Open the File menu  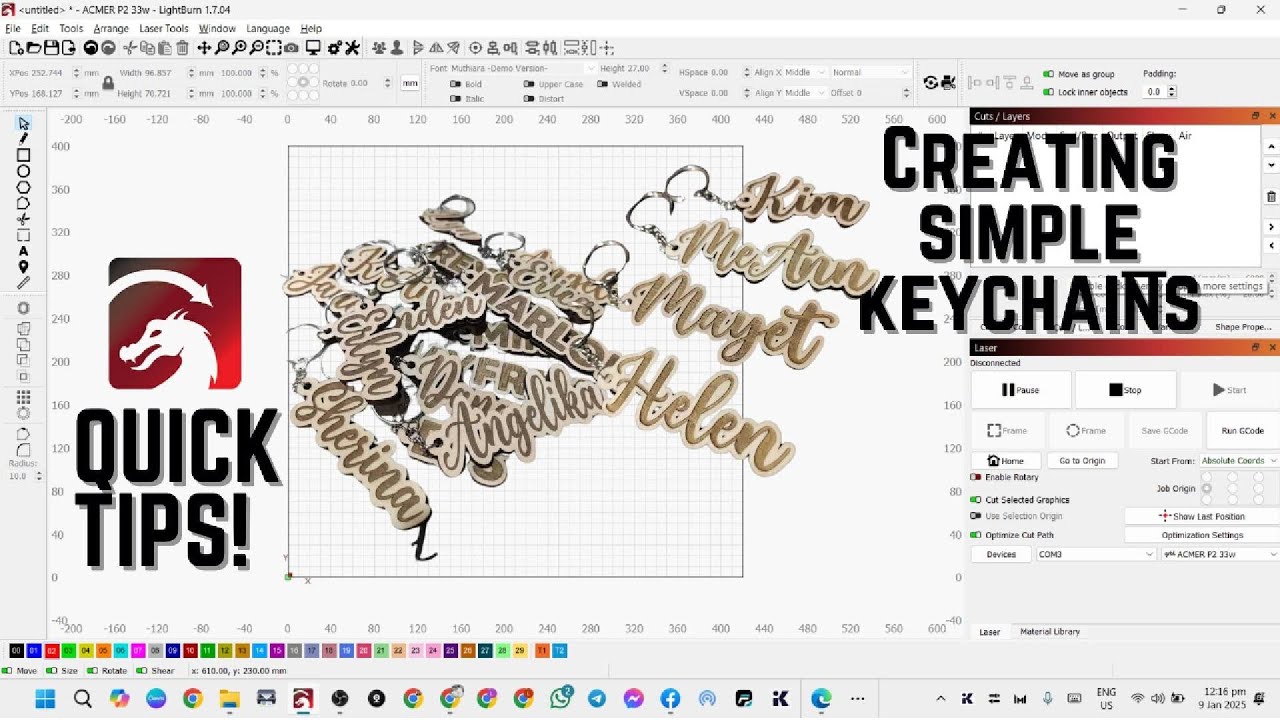point(13,29)
